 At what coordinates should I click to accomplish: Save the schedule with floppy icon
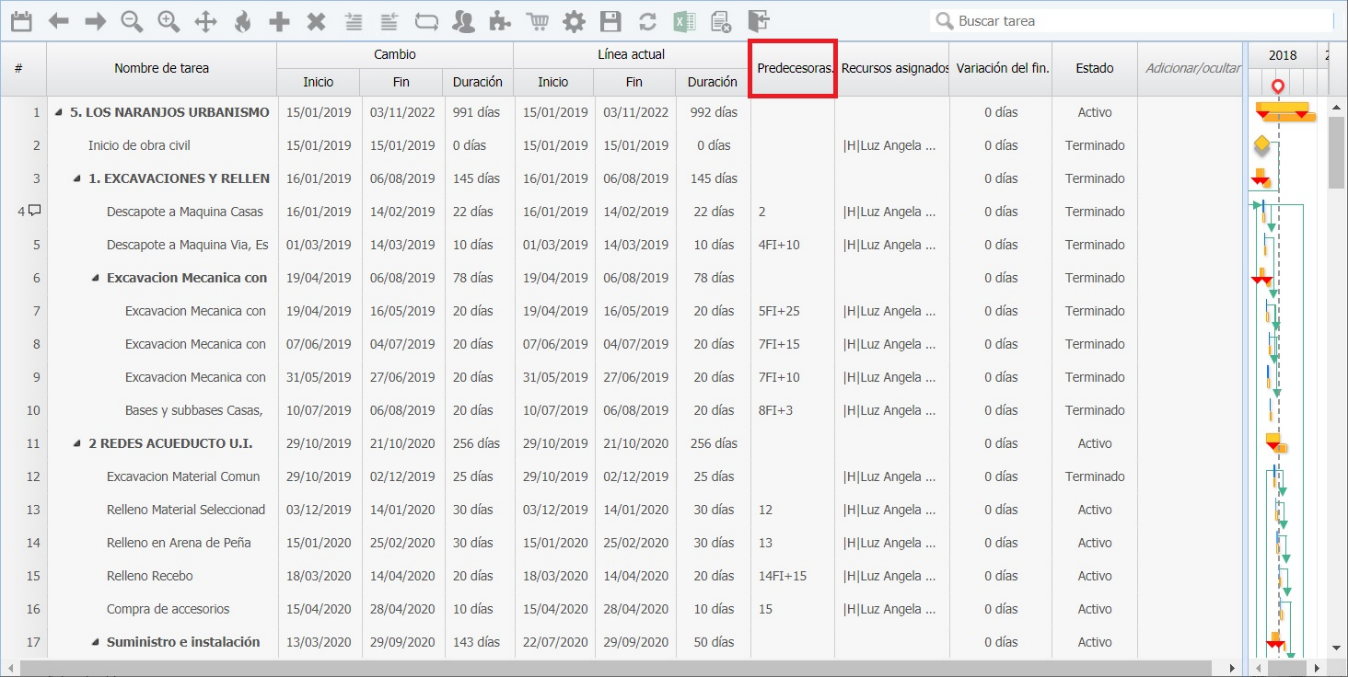(x=610, y=21)
